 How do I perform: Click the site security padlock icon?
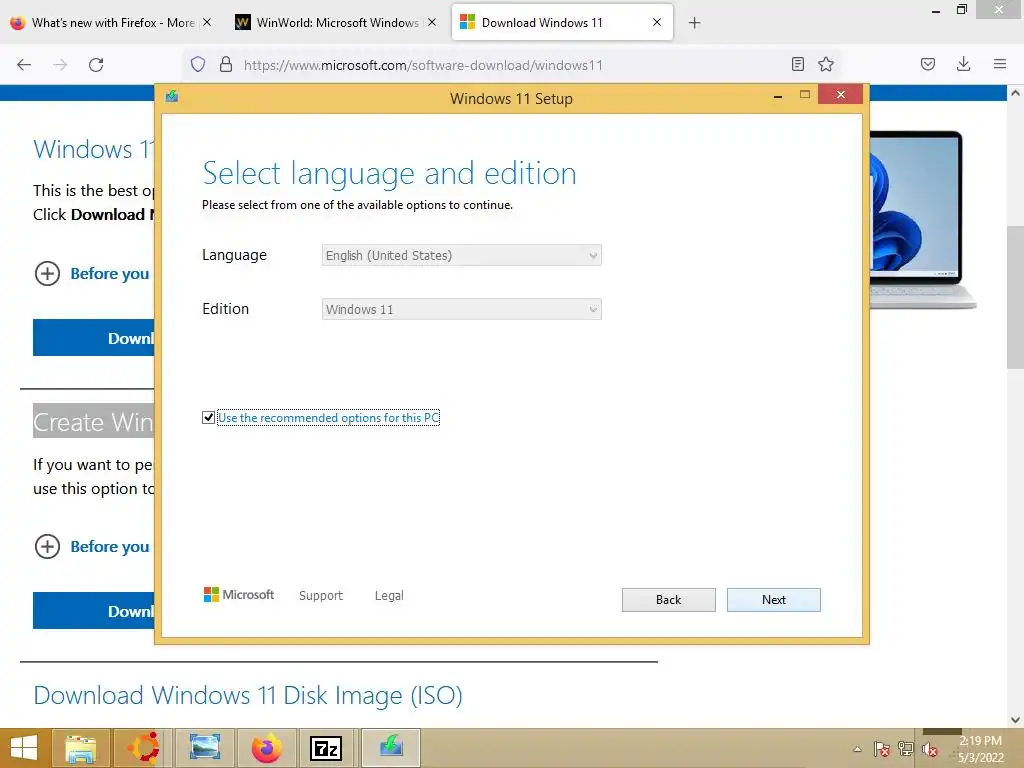[226, 64]
